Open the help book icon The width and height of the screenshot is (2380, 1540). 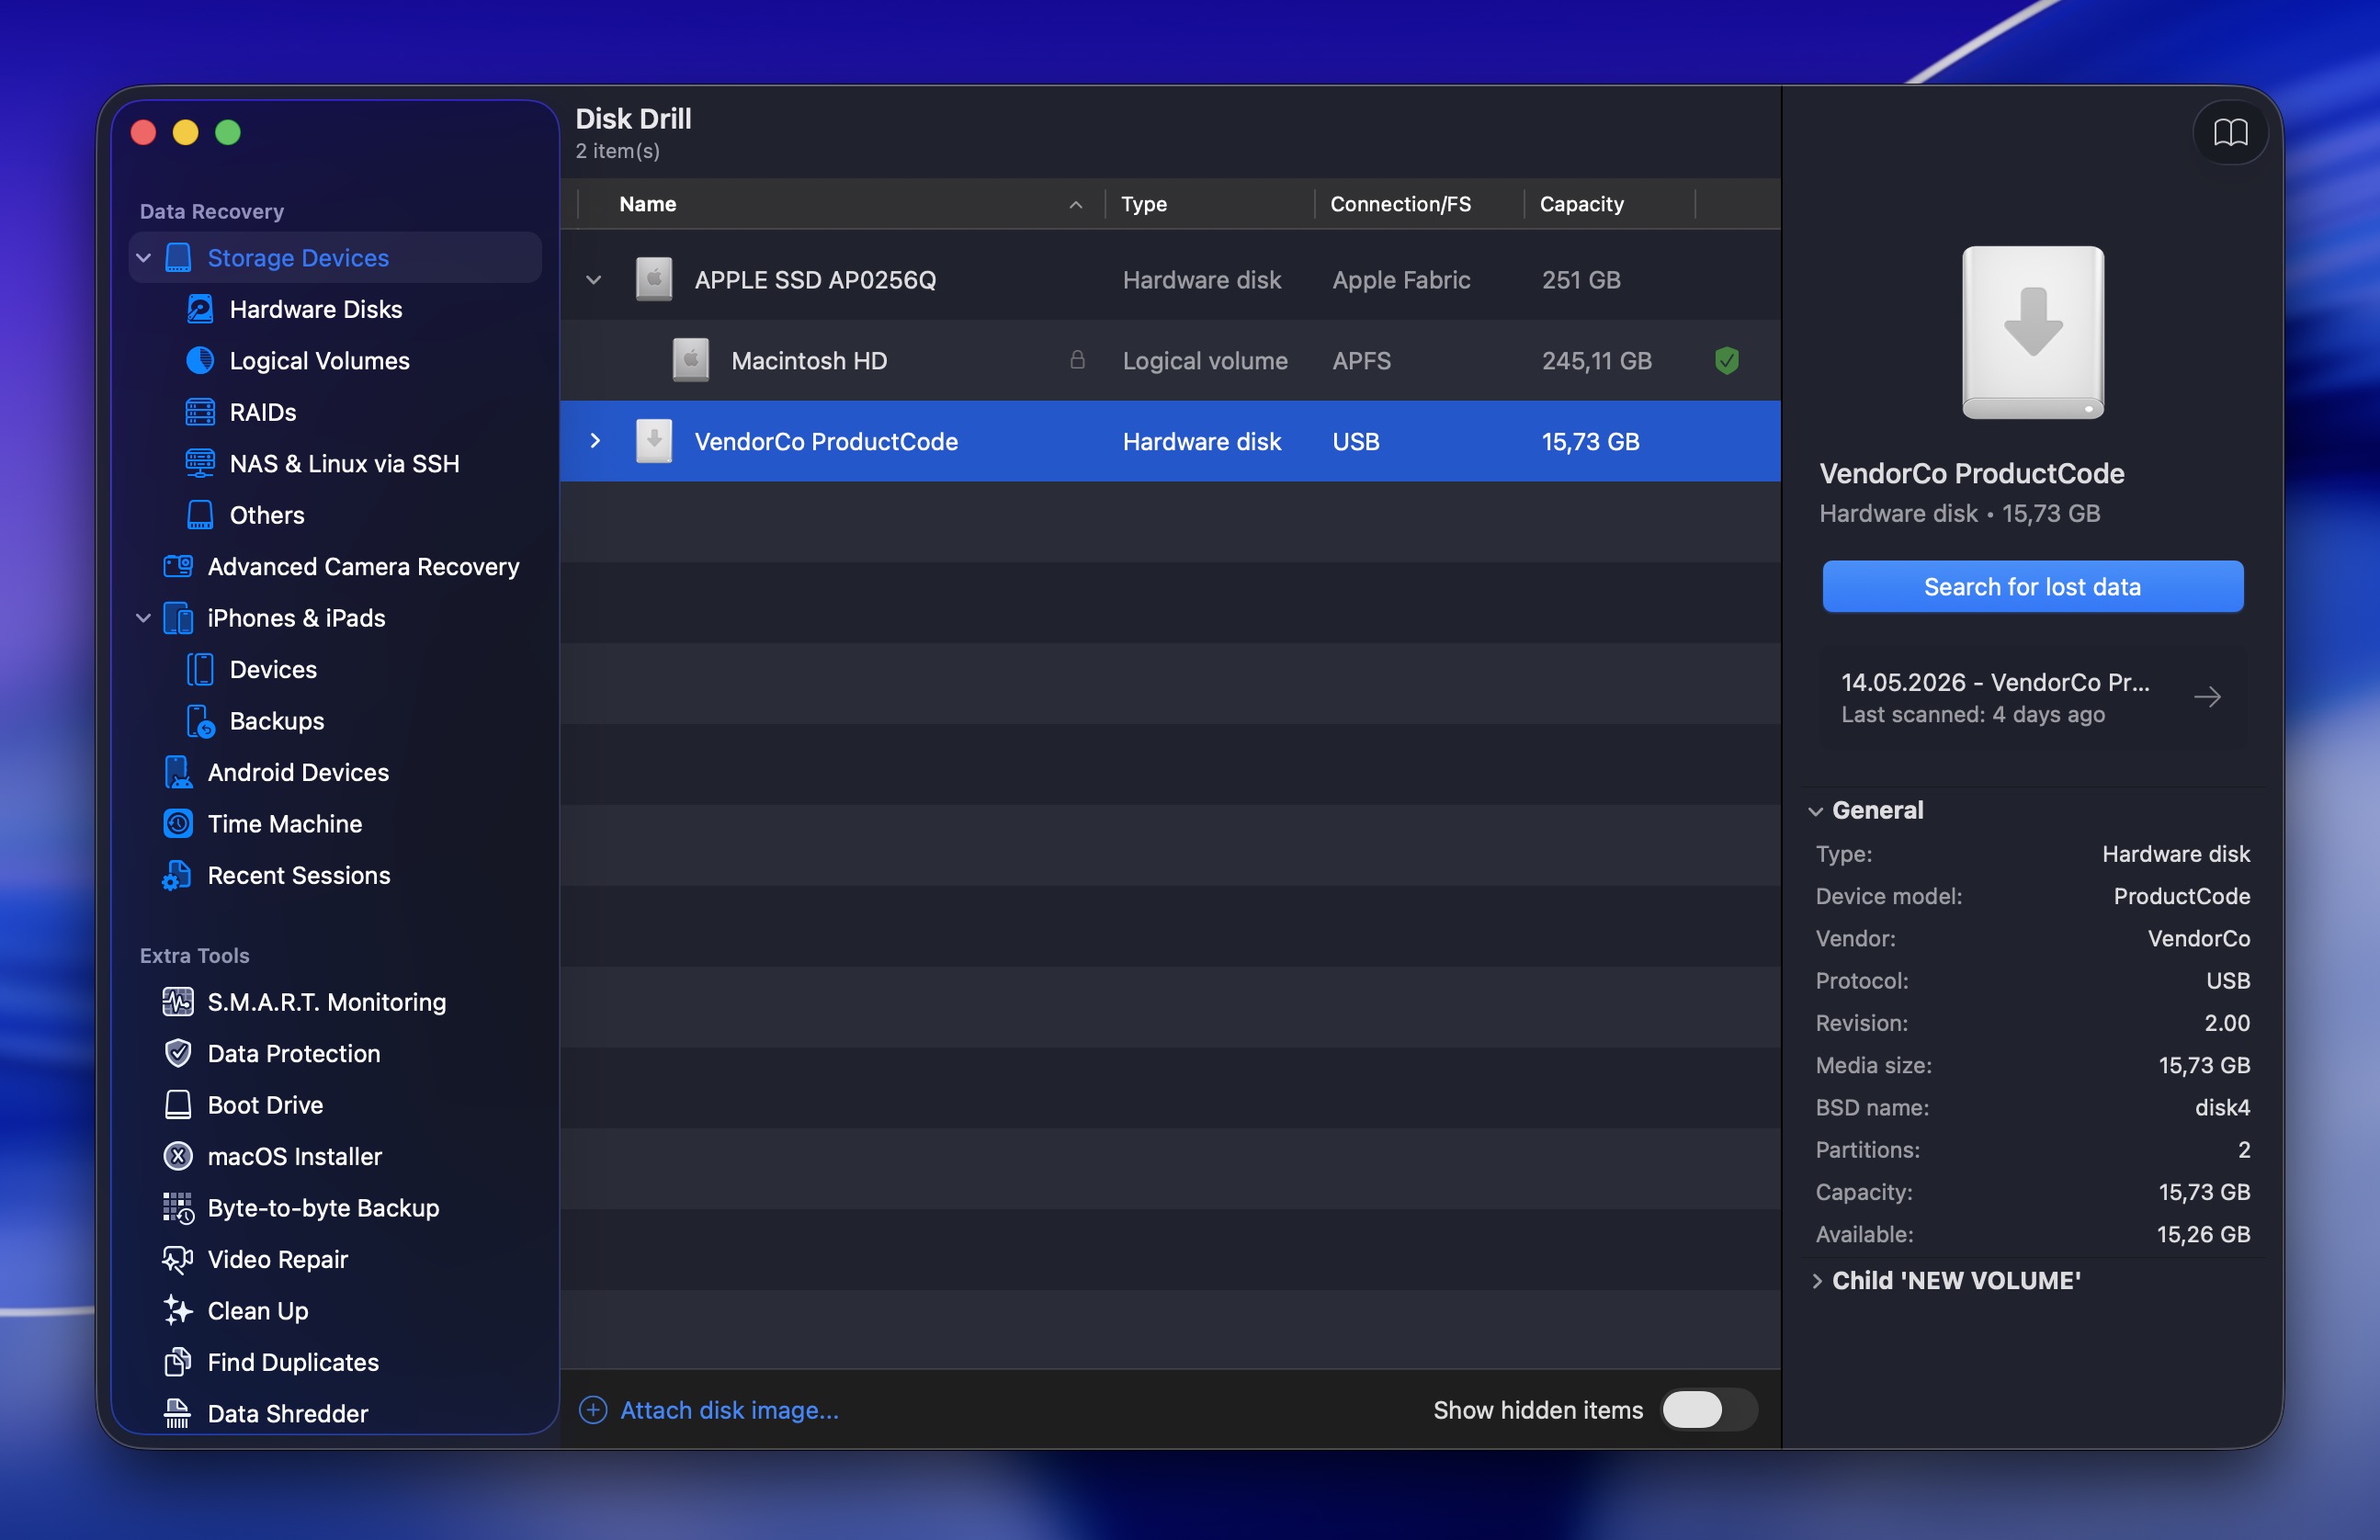(2230, 132)
